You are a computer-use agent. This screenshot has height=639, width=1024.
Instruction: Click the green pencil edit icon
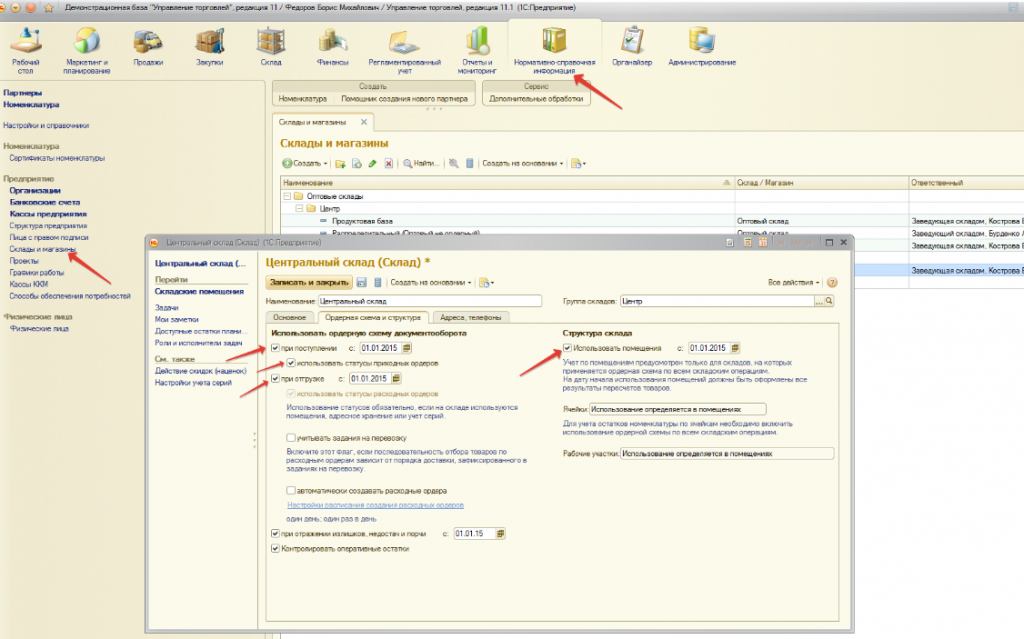(x=372, y=163)
